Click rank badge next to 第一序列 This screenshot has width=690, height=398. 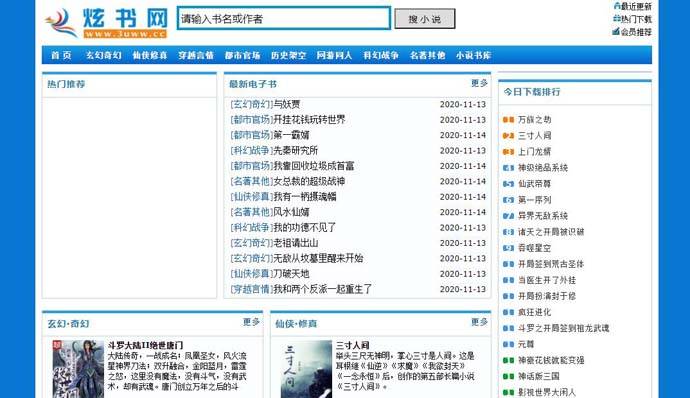(x=508, y=200)
